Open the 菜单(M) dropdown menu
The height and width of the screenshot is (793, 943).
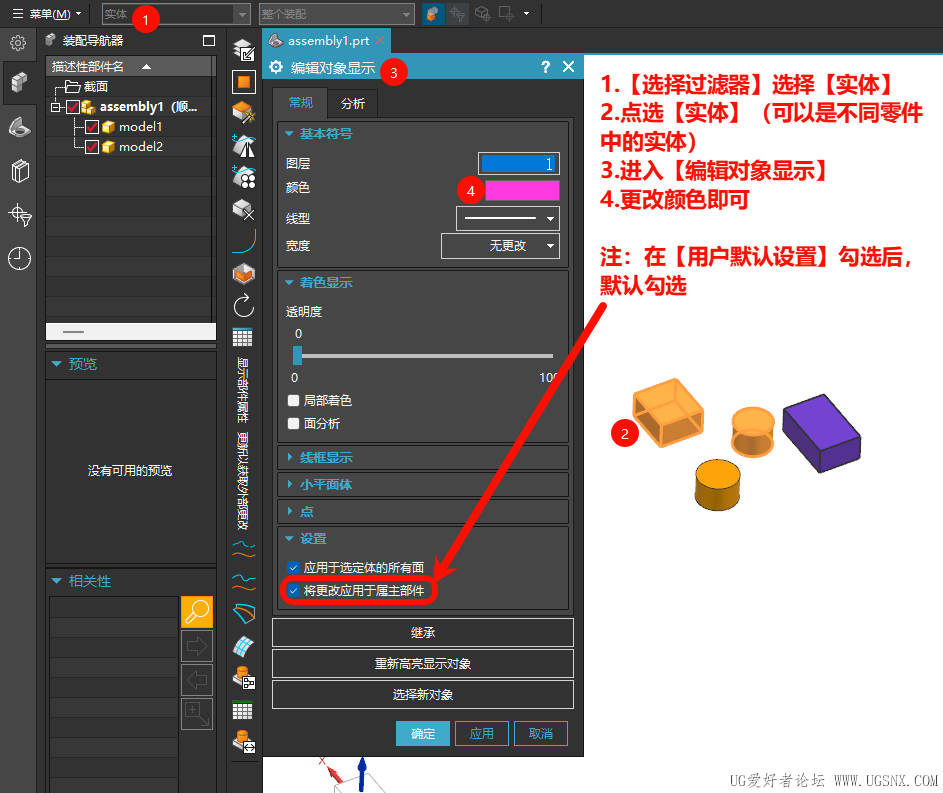[47, 13]
